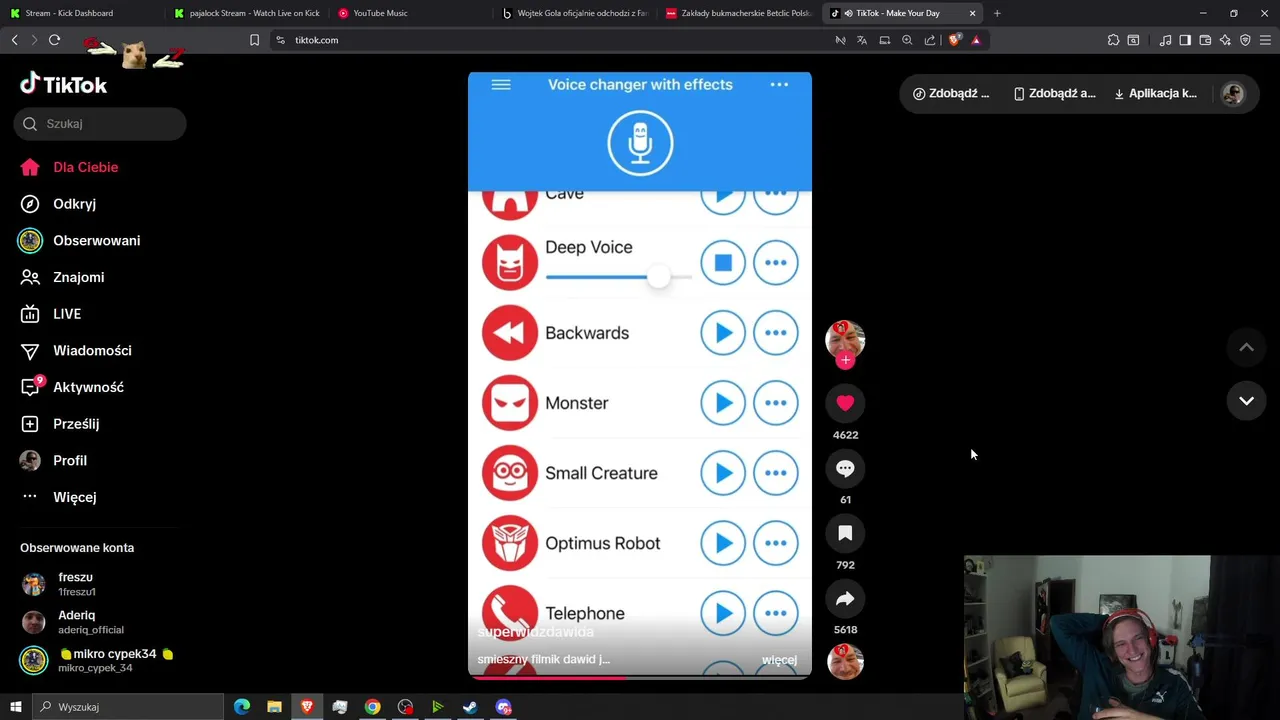
Task: Open more options for Small Creature
Action: pyautogui.click(x=776, y=473)
